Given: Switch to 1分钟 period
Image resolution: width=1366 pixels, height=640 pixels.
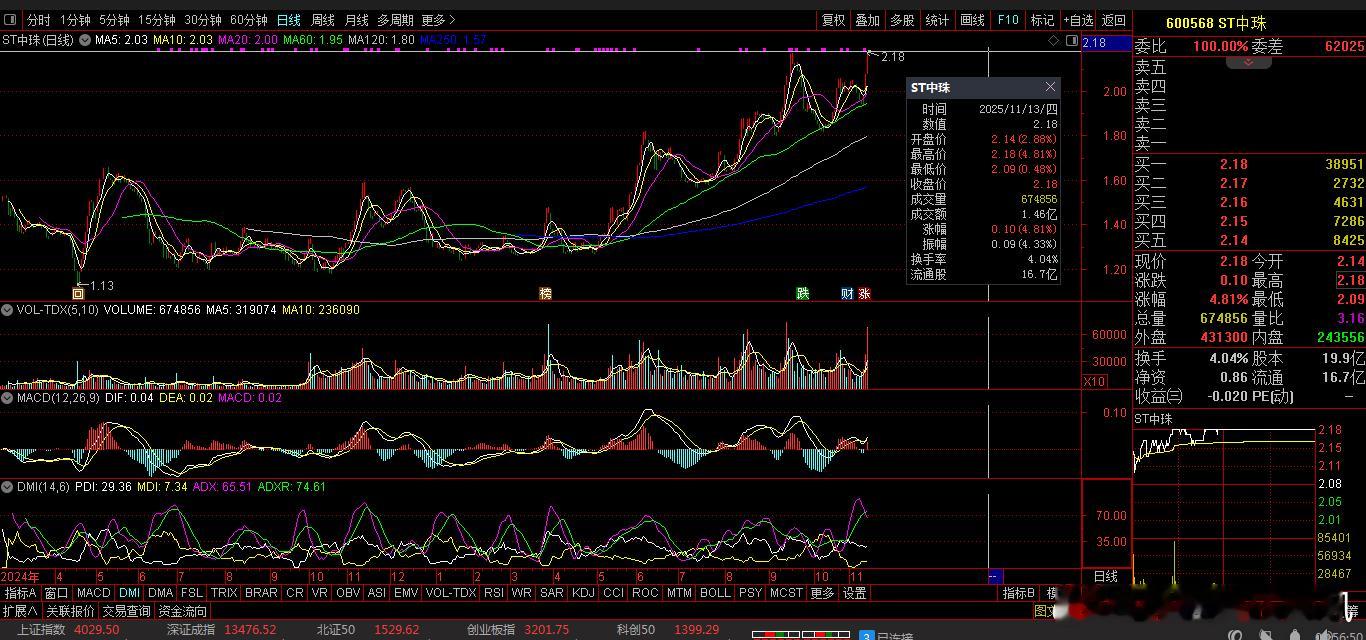Looking at the screenshot, I should click(75, 20).
